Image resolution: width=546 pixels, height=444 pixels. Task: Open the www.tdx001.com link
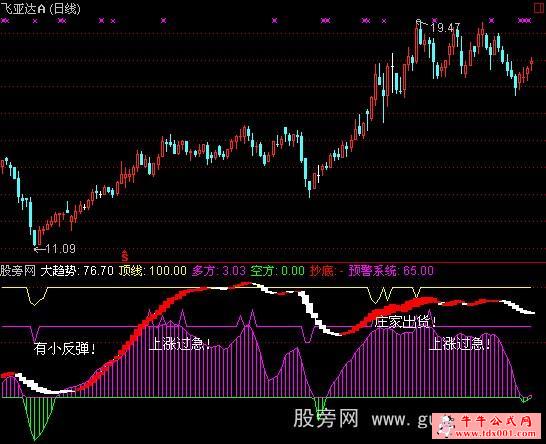[495, 434]
